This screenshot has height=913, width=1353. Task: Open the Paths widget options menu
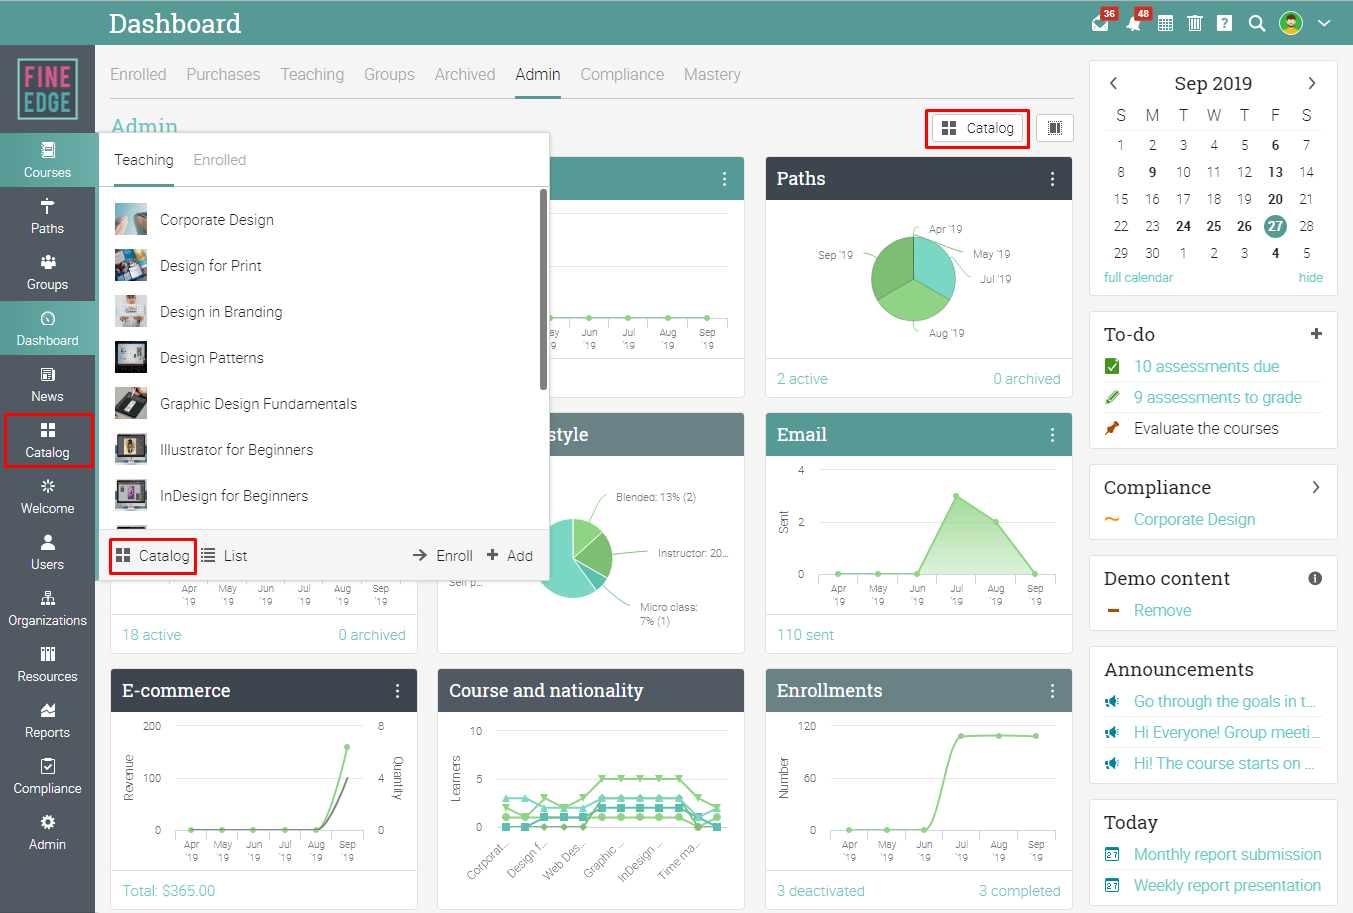(x=1052, y=179)
